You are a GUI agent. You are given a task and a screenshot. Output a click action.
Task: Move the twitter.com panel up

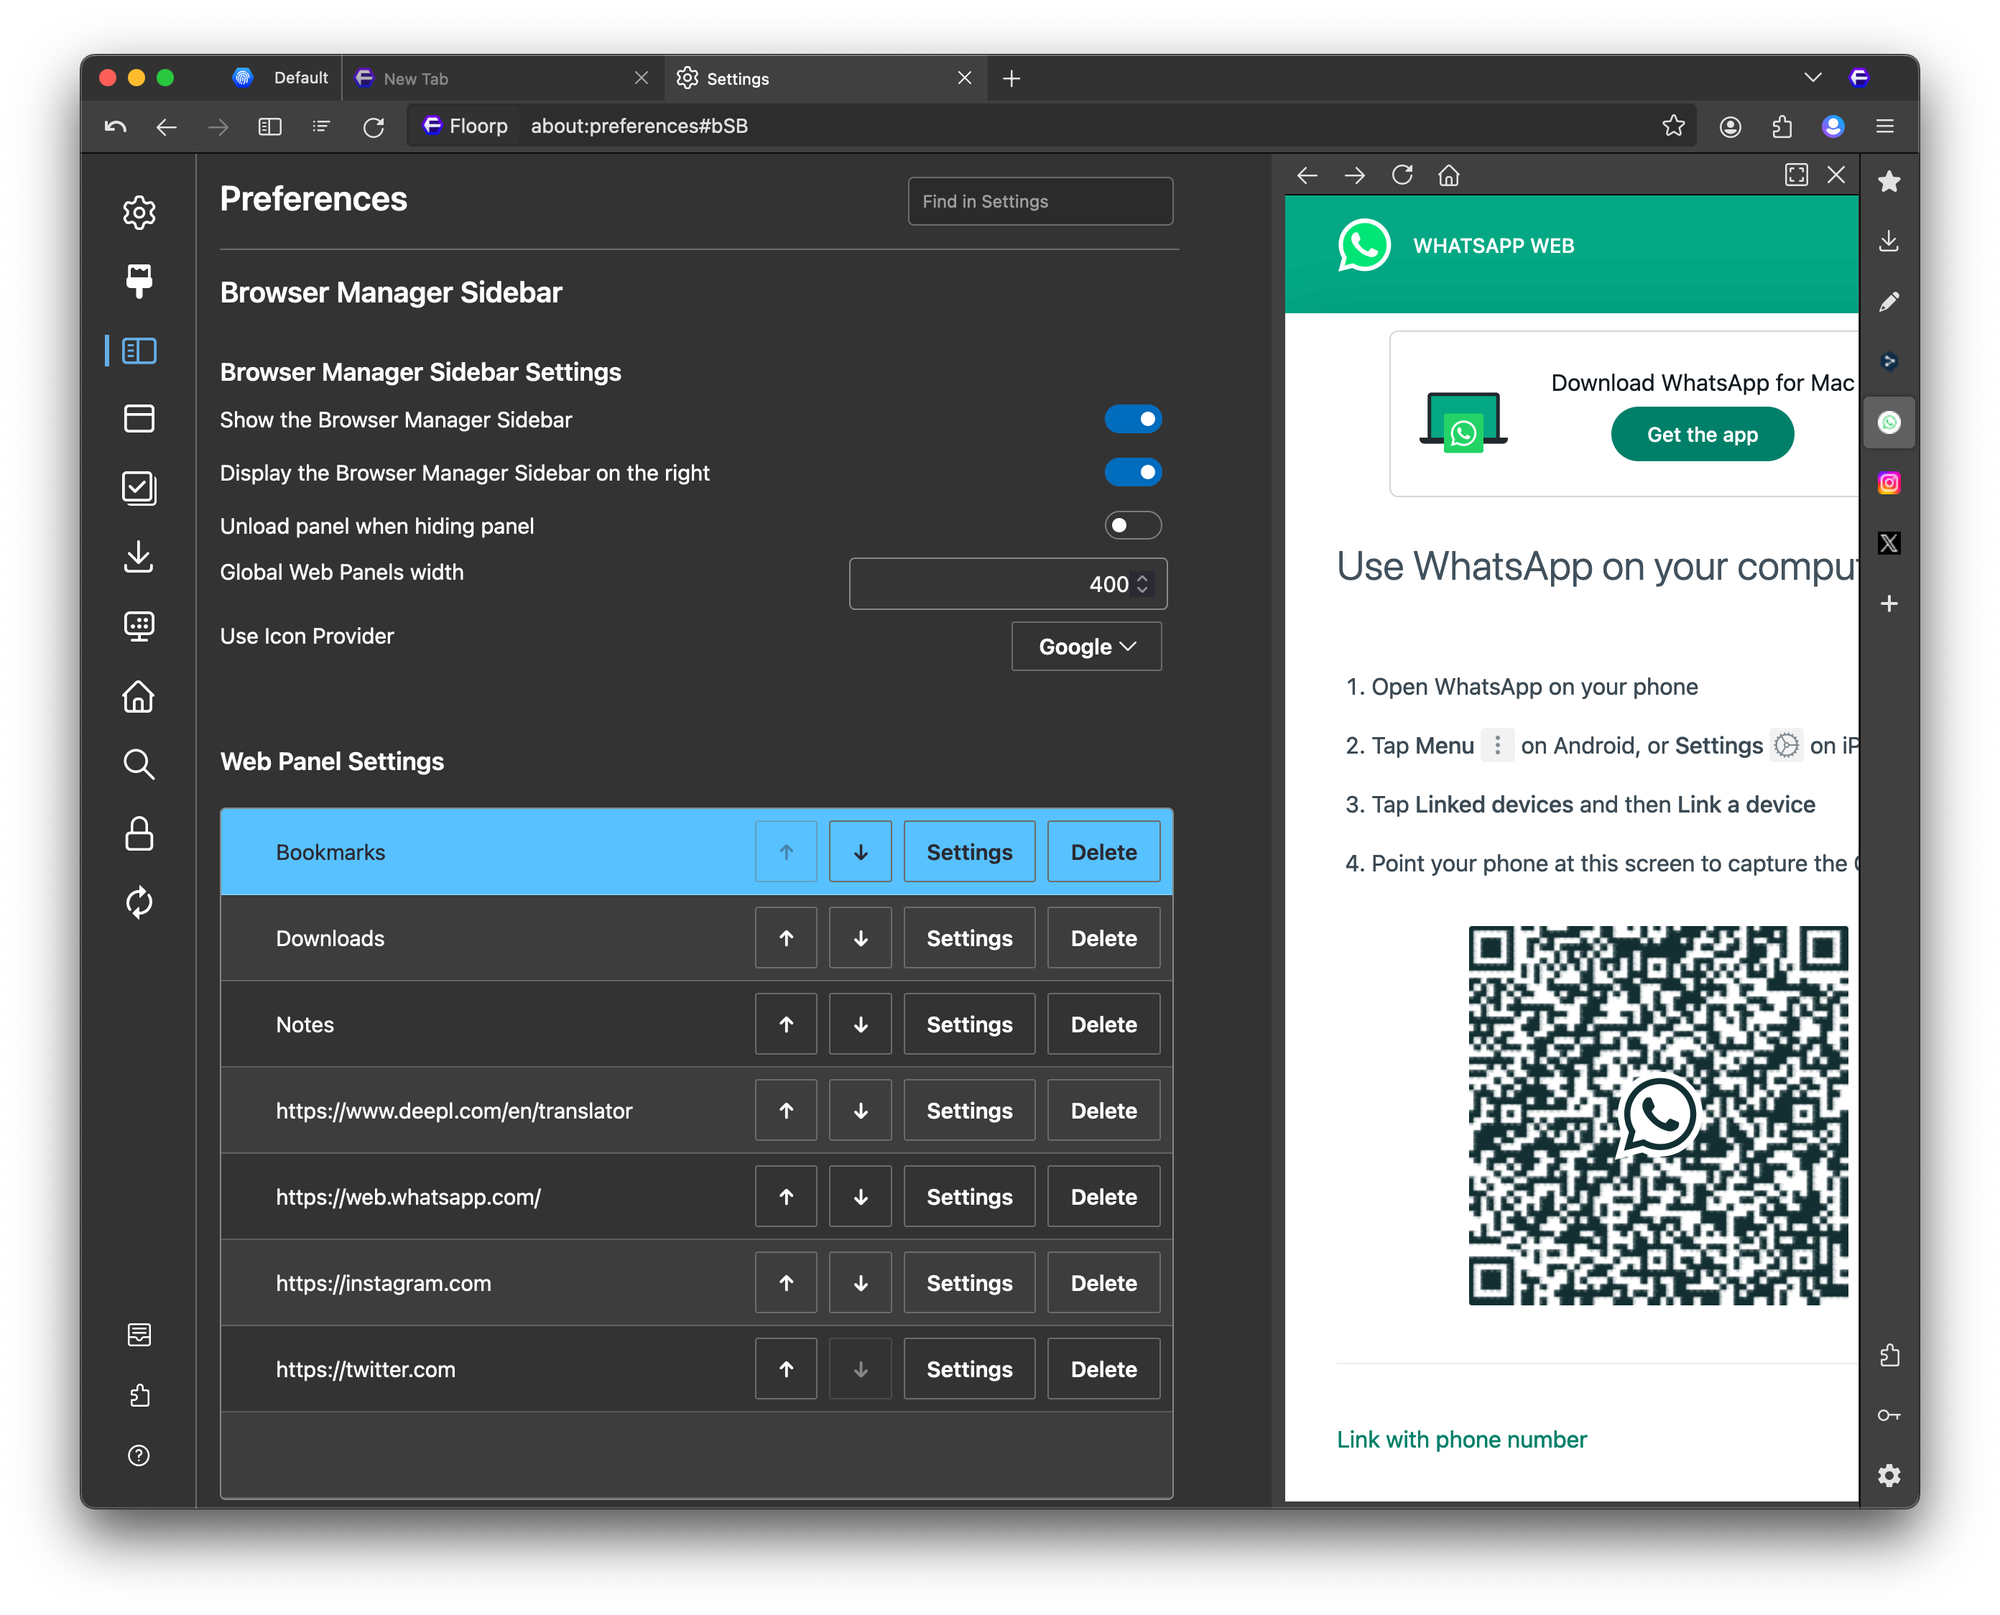point(786,1368)
